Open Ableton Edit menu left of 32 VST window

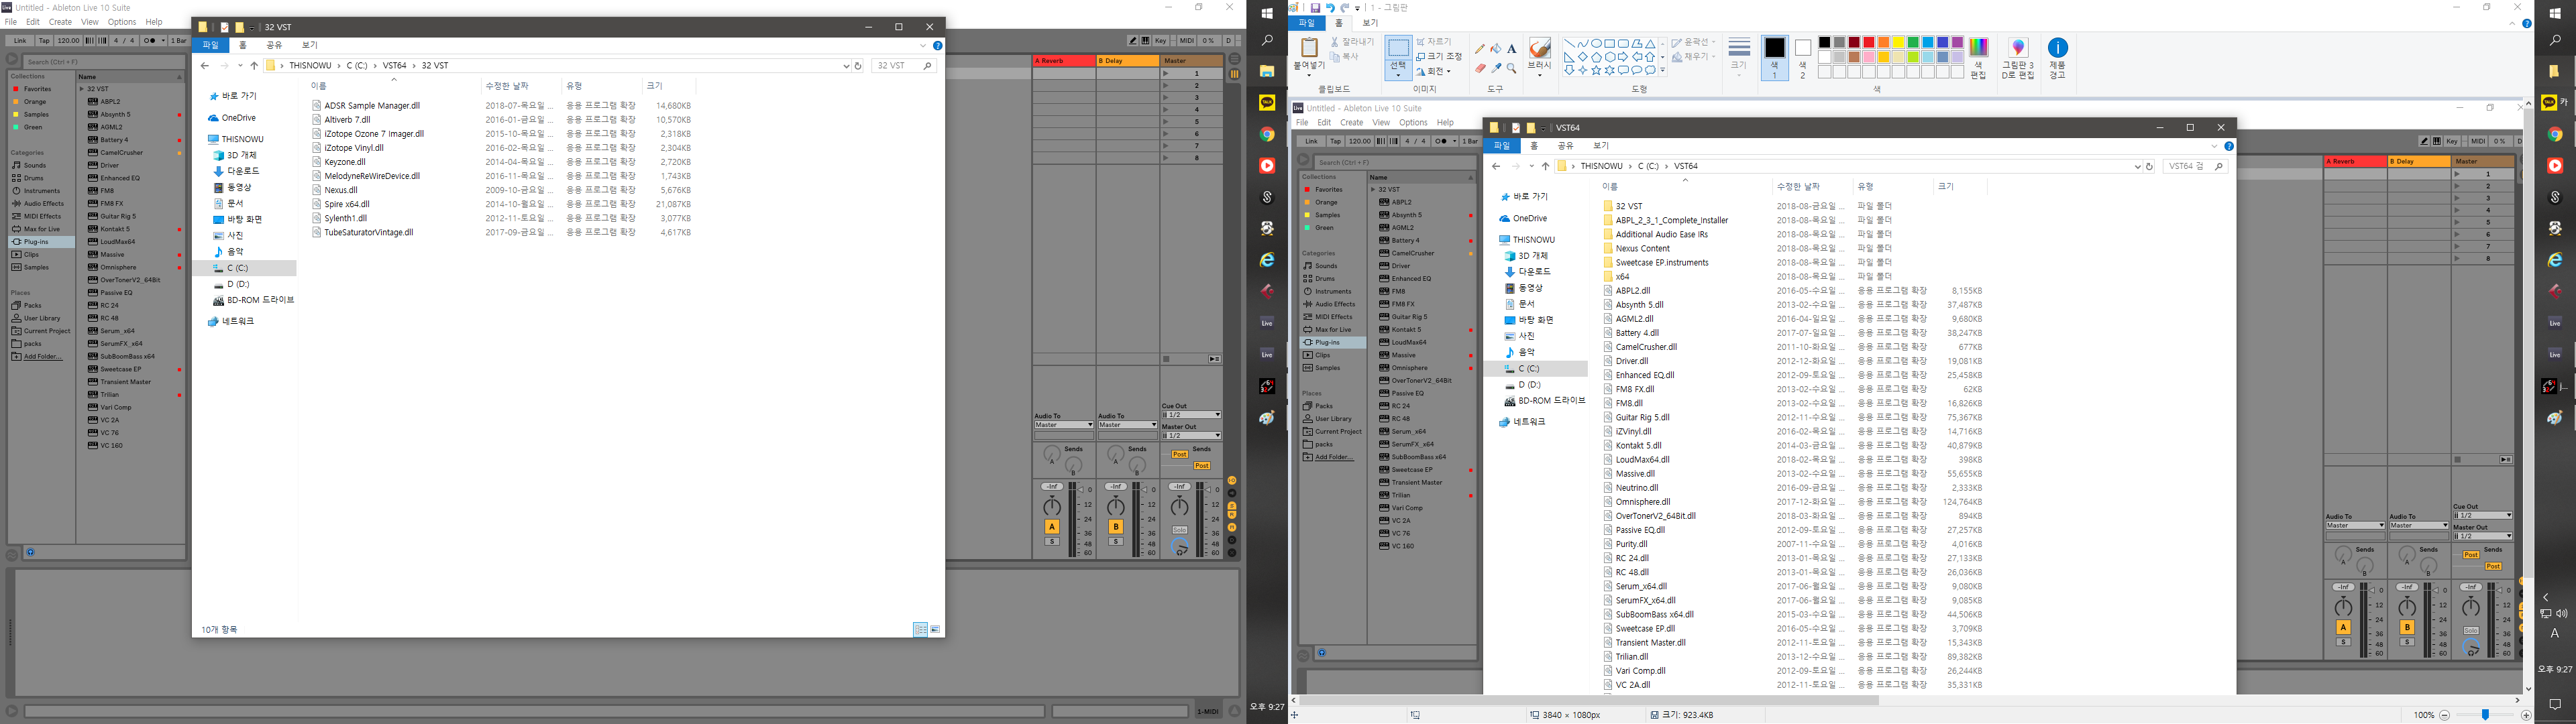(x=33, y=21)
